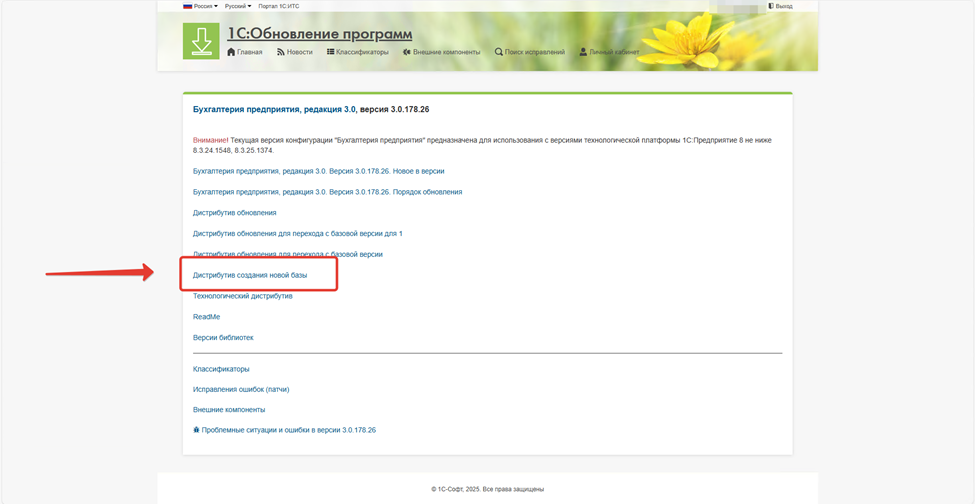This screenshot has height=504, width=975.
Task: Open the Технологический дистрибутив link
Action: [243, 296]
